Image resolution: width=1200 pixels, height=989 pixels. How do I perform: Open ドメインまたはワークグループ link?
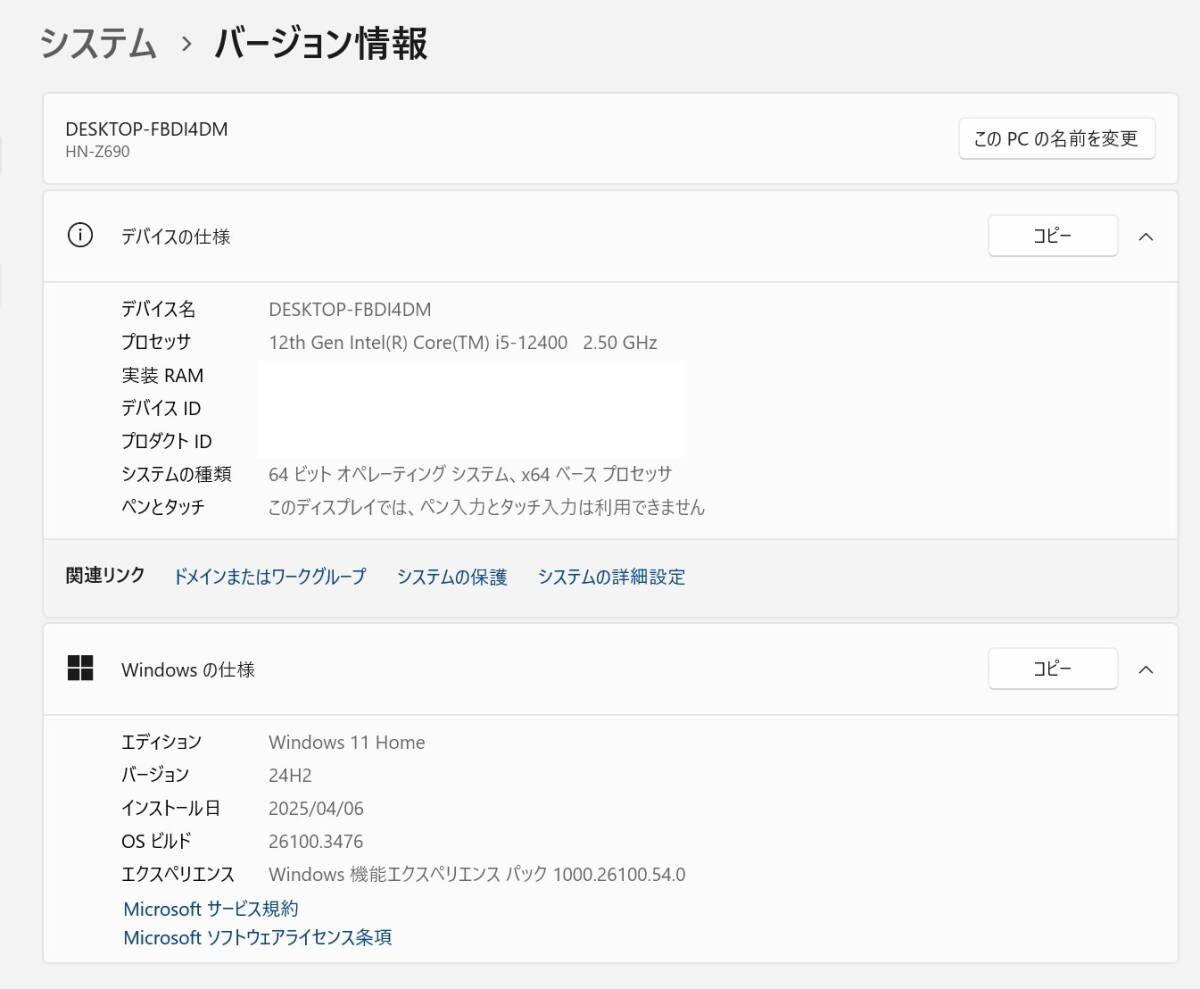(270, 576)
